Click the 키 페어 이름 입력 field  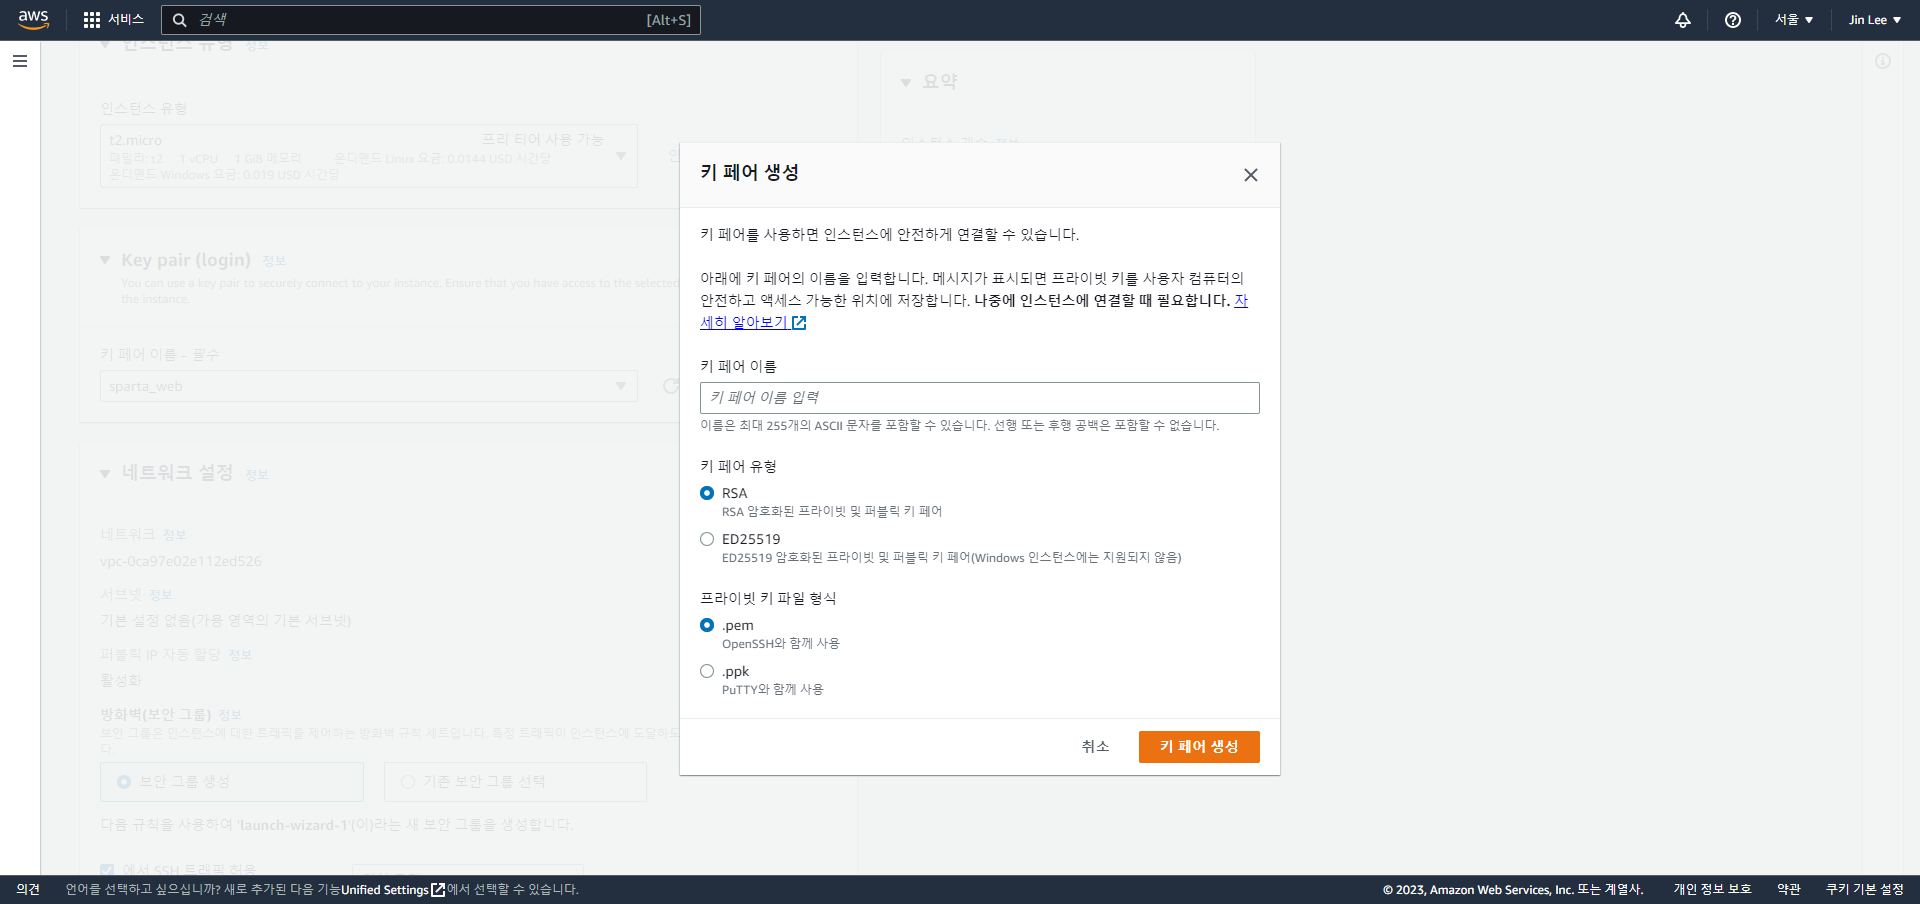pos(980,398)
